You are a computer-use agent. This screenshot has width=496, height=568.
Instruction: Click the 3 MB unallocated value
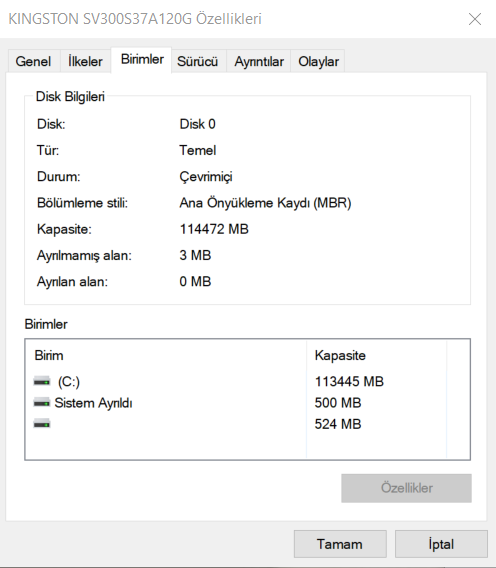195,255
